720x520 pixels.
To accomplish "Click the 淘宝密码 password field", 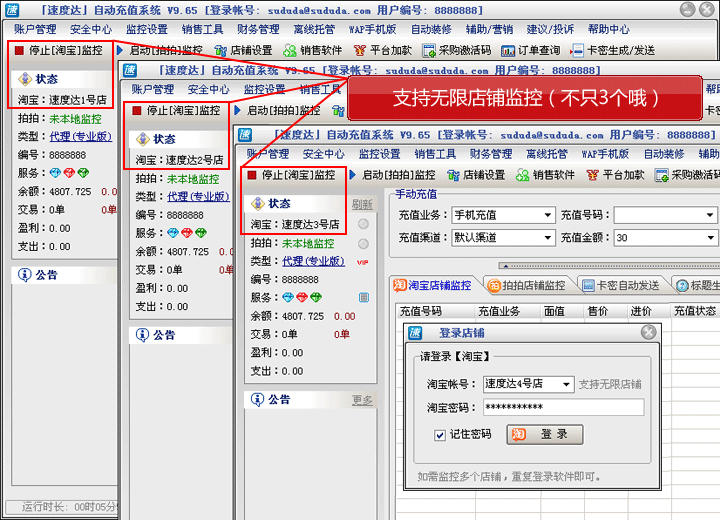I will [x=563, y=407].
